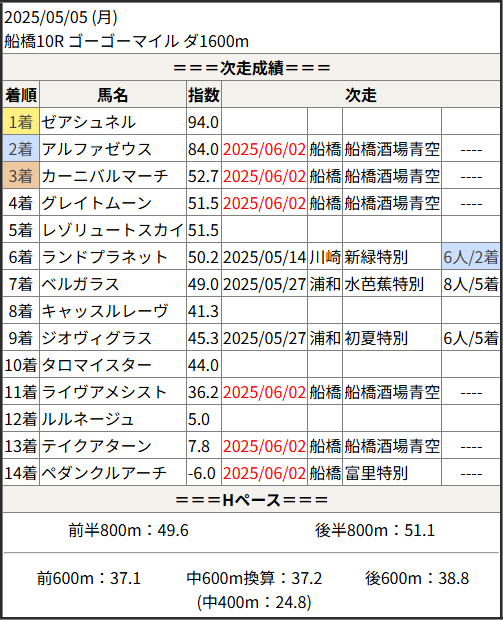Select the 着順 column header
This screenshot has height=620, width=503.
point(21,95)
